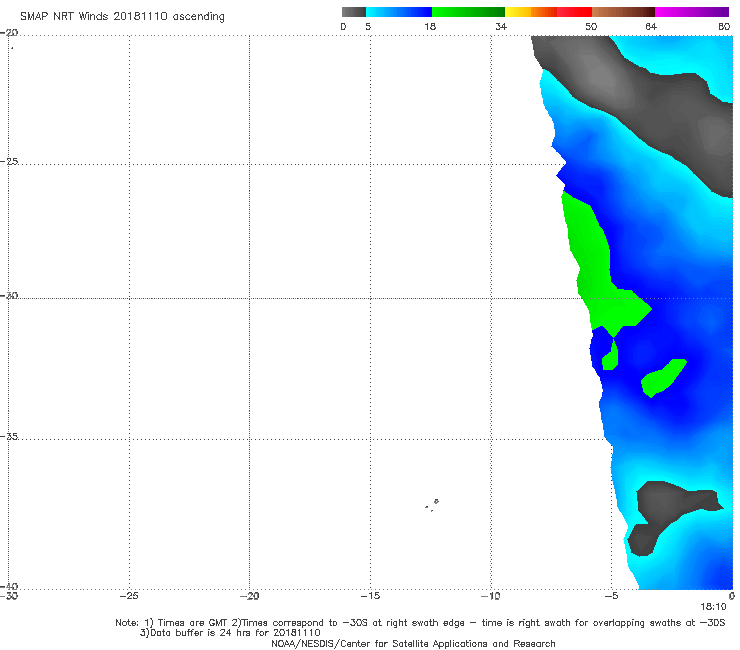Click the small green patch east of -5 longitude
Viewport: 740px width, 650px height.
tap(663, 378)
